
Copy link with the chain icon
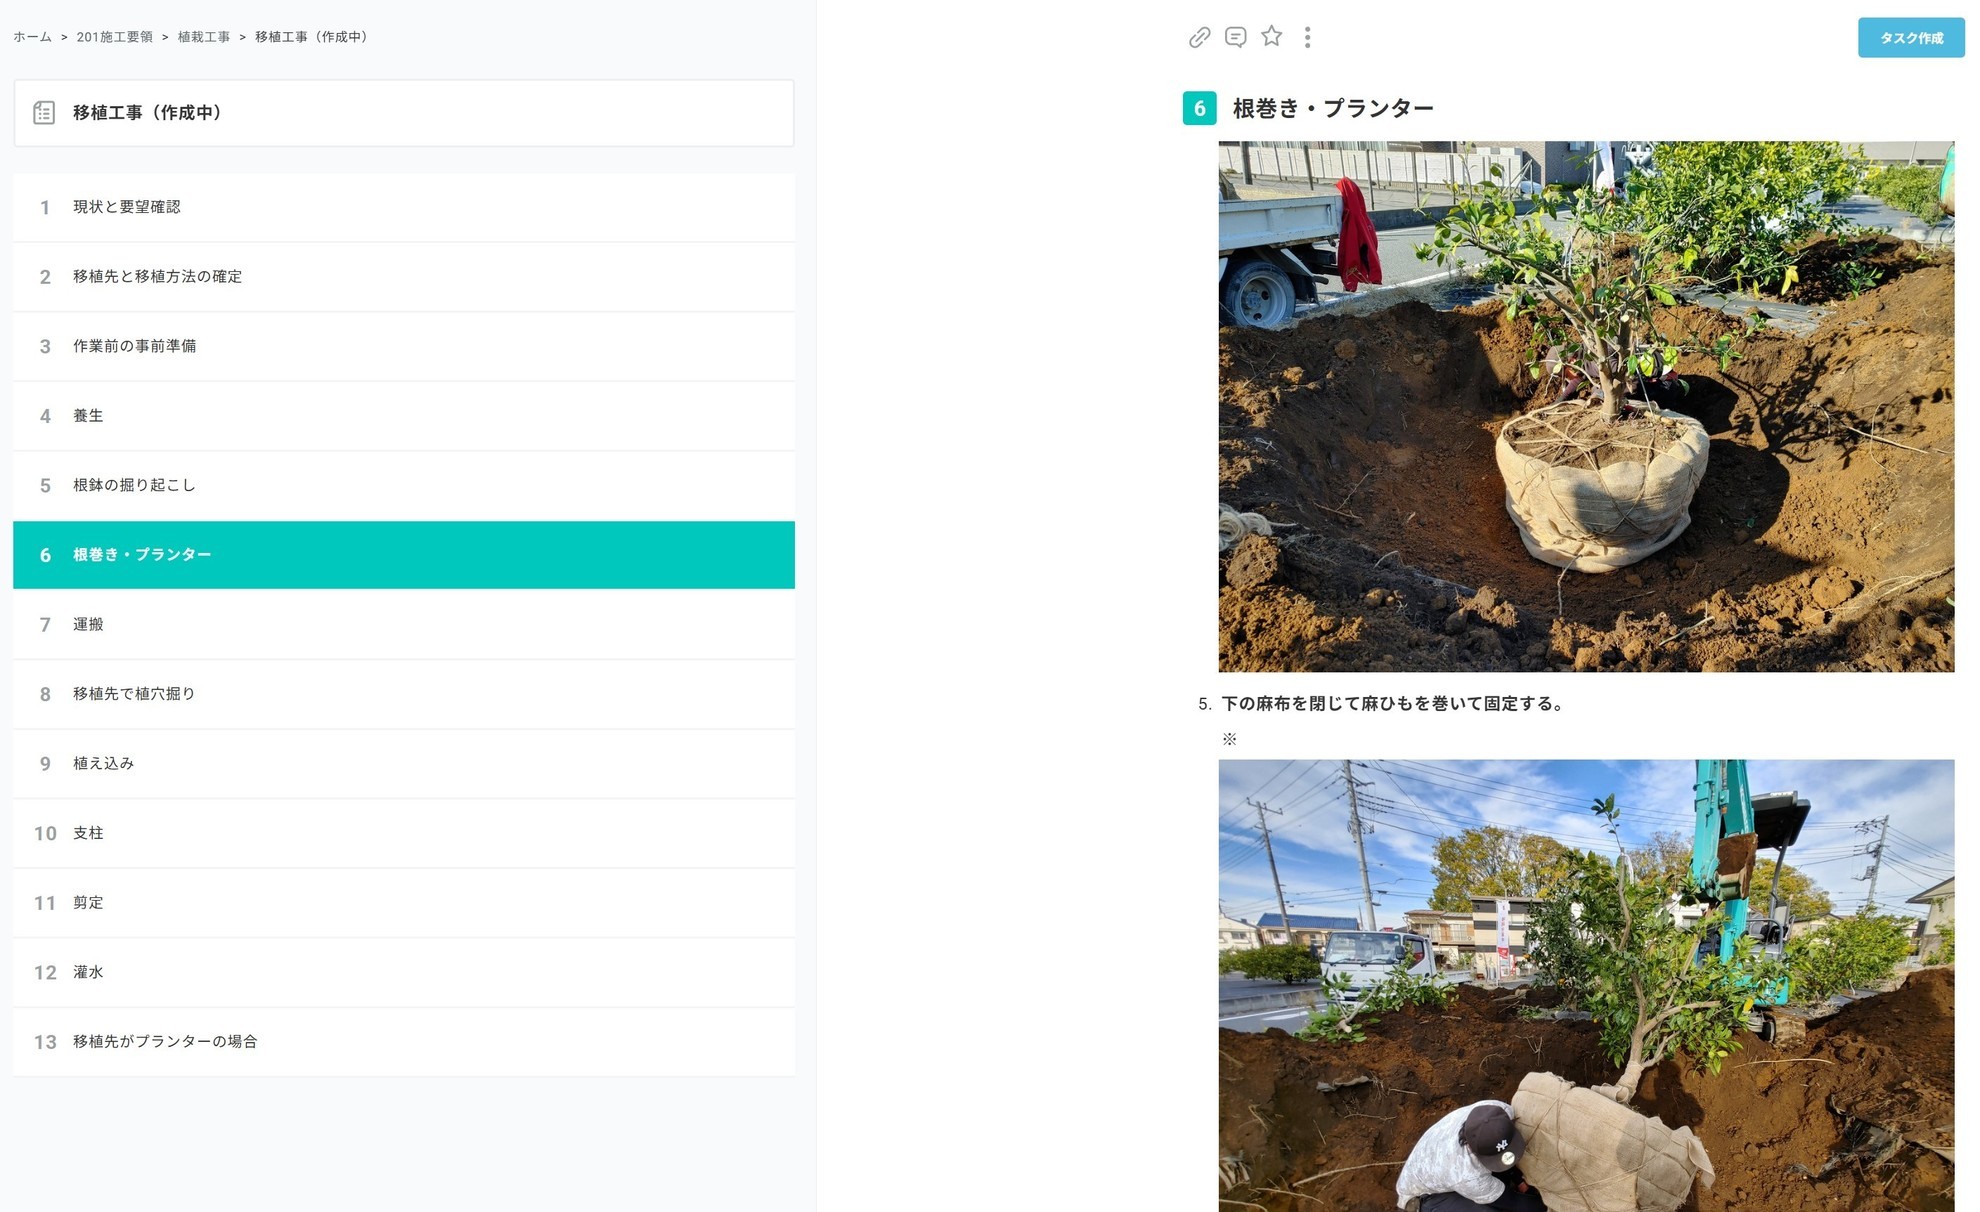point(1199,37)
